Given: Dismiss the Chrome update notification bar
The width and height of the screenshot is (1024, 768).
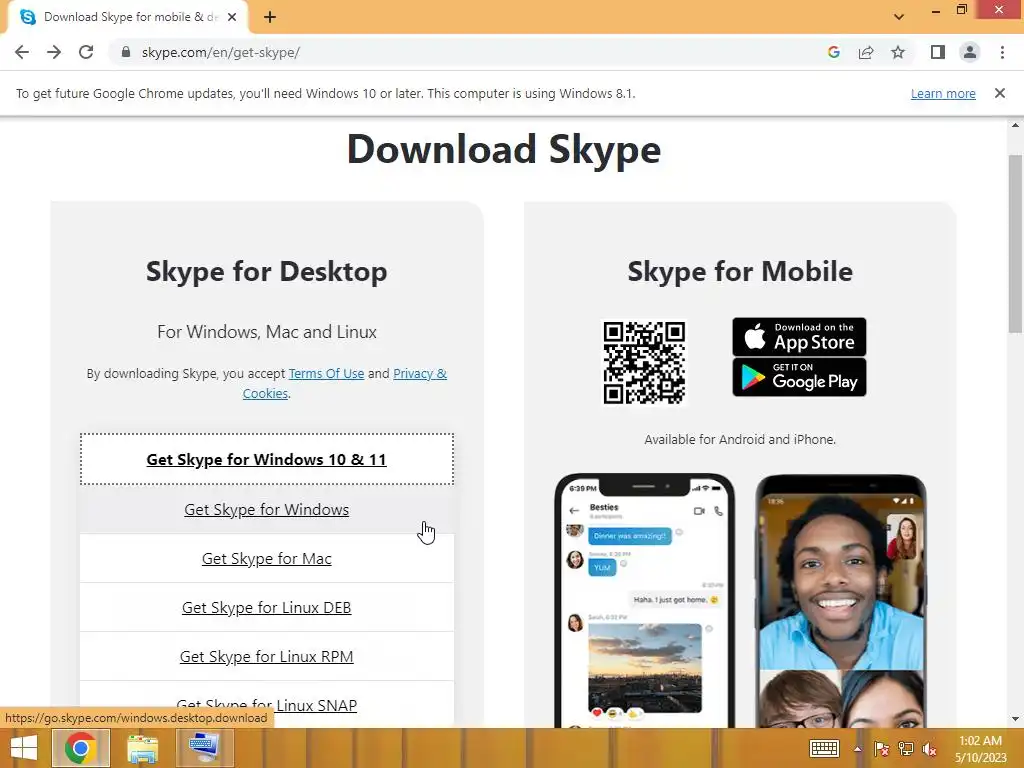Looking at the screenshot, I should coord(999,93).
